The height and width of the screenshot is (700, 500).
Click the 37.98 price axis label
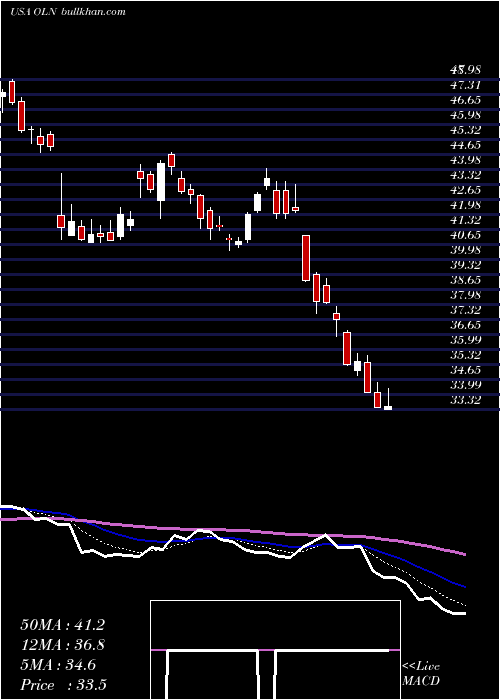(466, 295)
